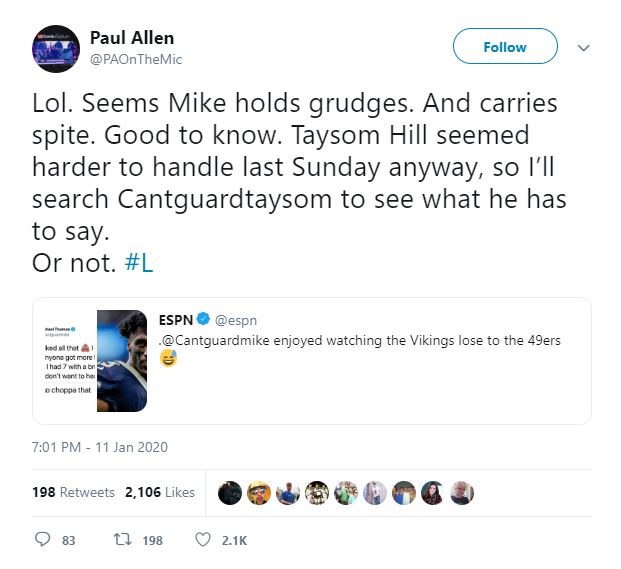Expand tweet options chevron menu
Viewport: 621px width, 569px height.
pos(583,48)
